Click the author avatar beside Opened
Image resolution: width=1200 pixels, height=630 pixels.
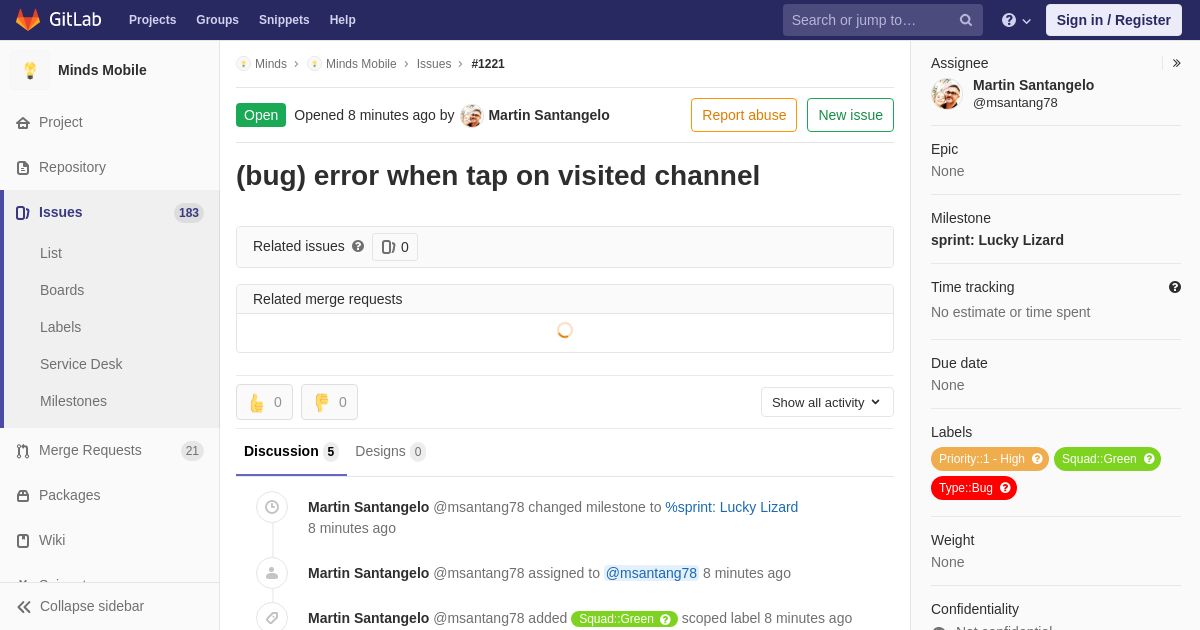click(472, 116)
